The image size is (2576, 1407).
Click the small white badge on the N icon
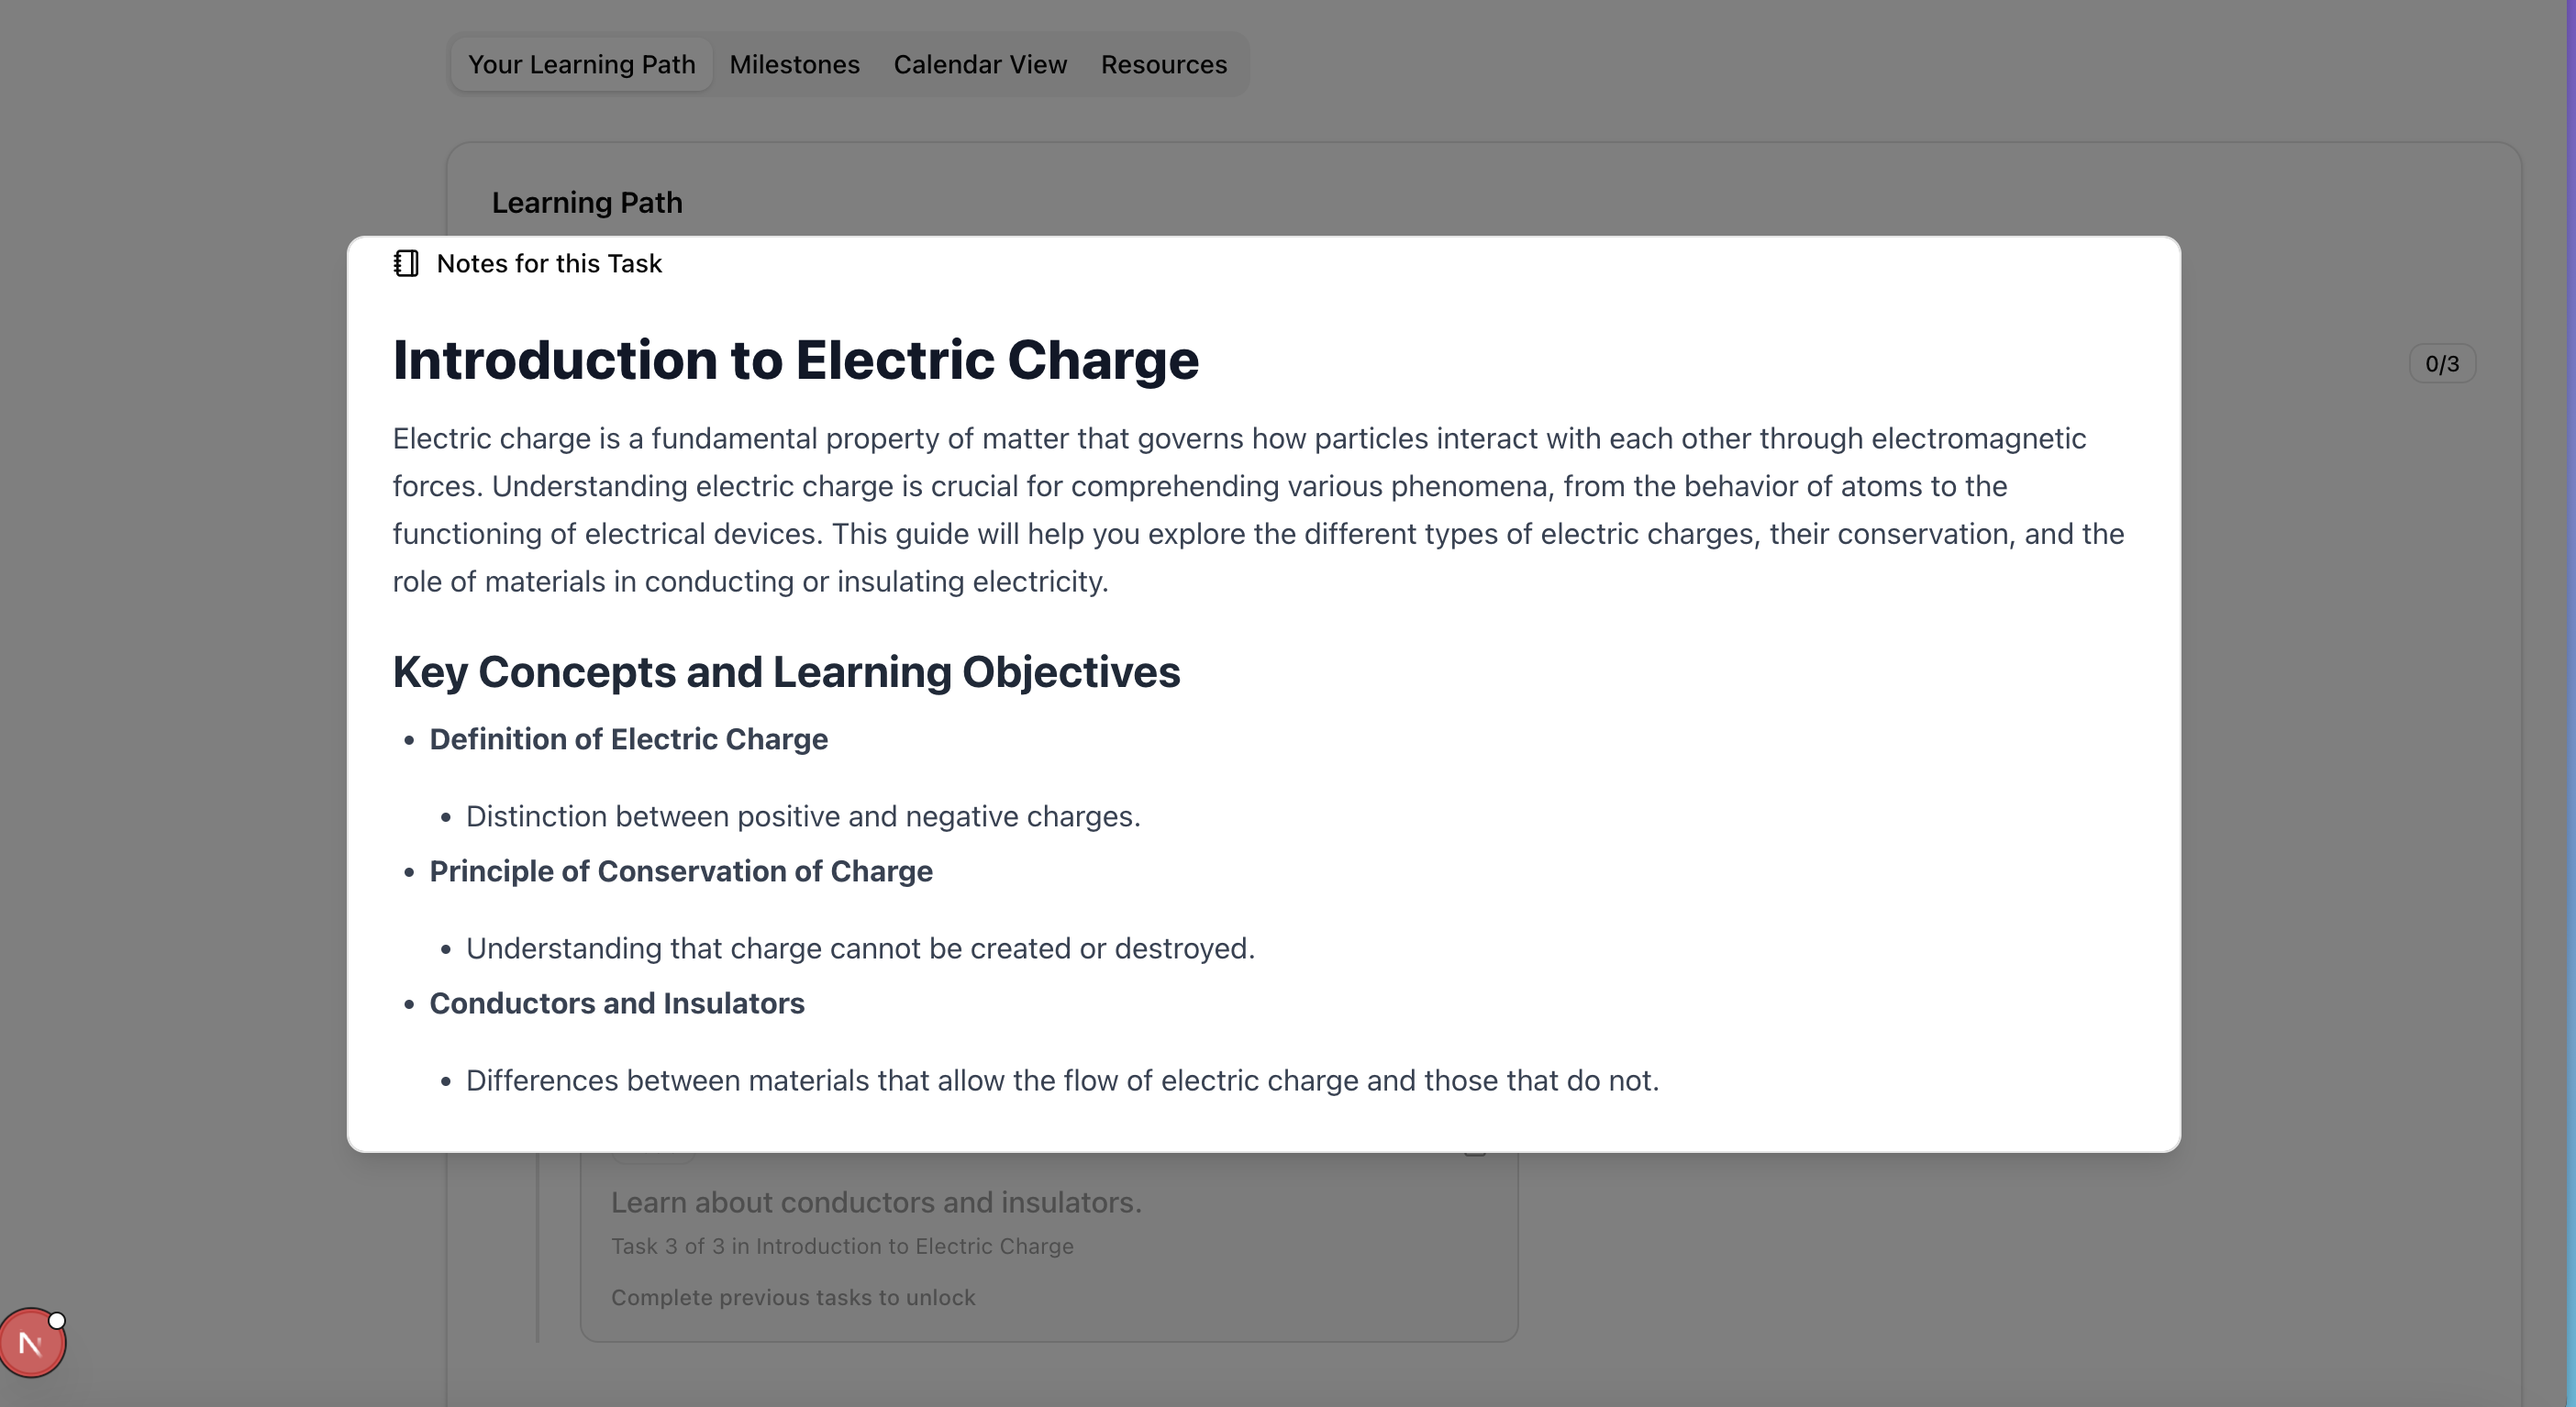(57, 1320)
